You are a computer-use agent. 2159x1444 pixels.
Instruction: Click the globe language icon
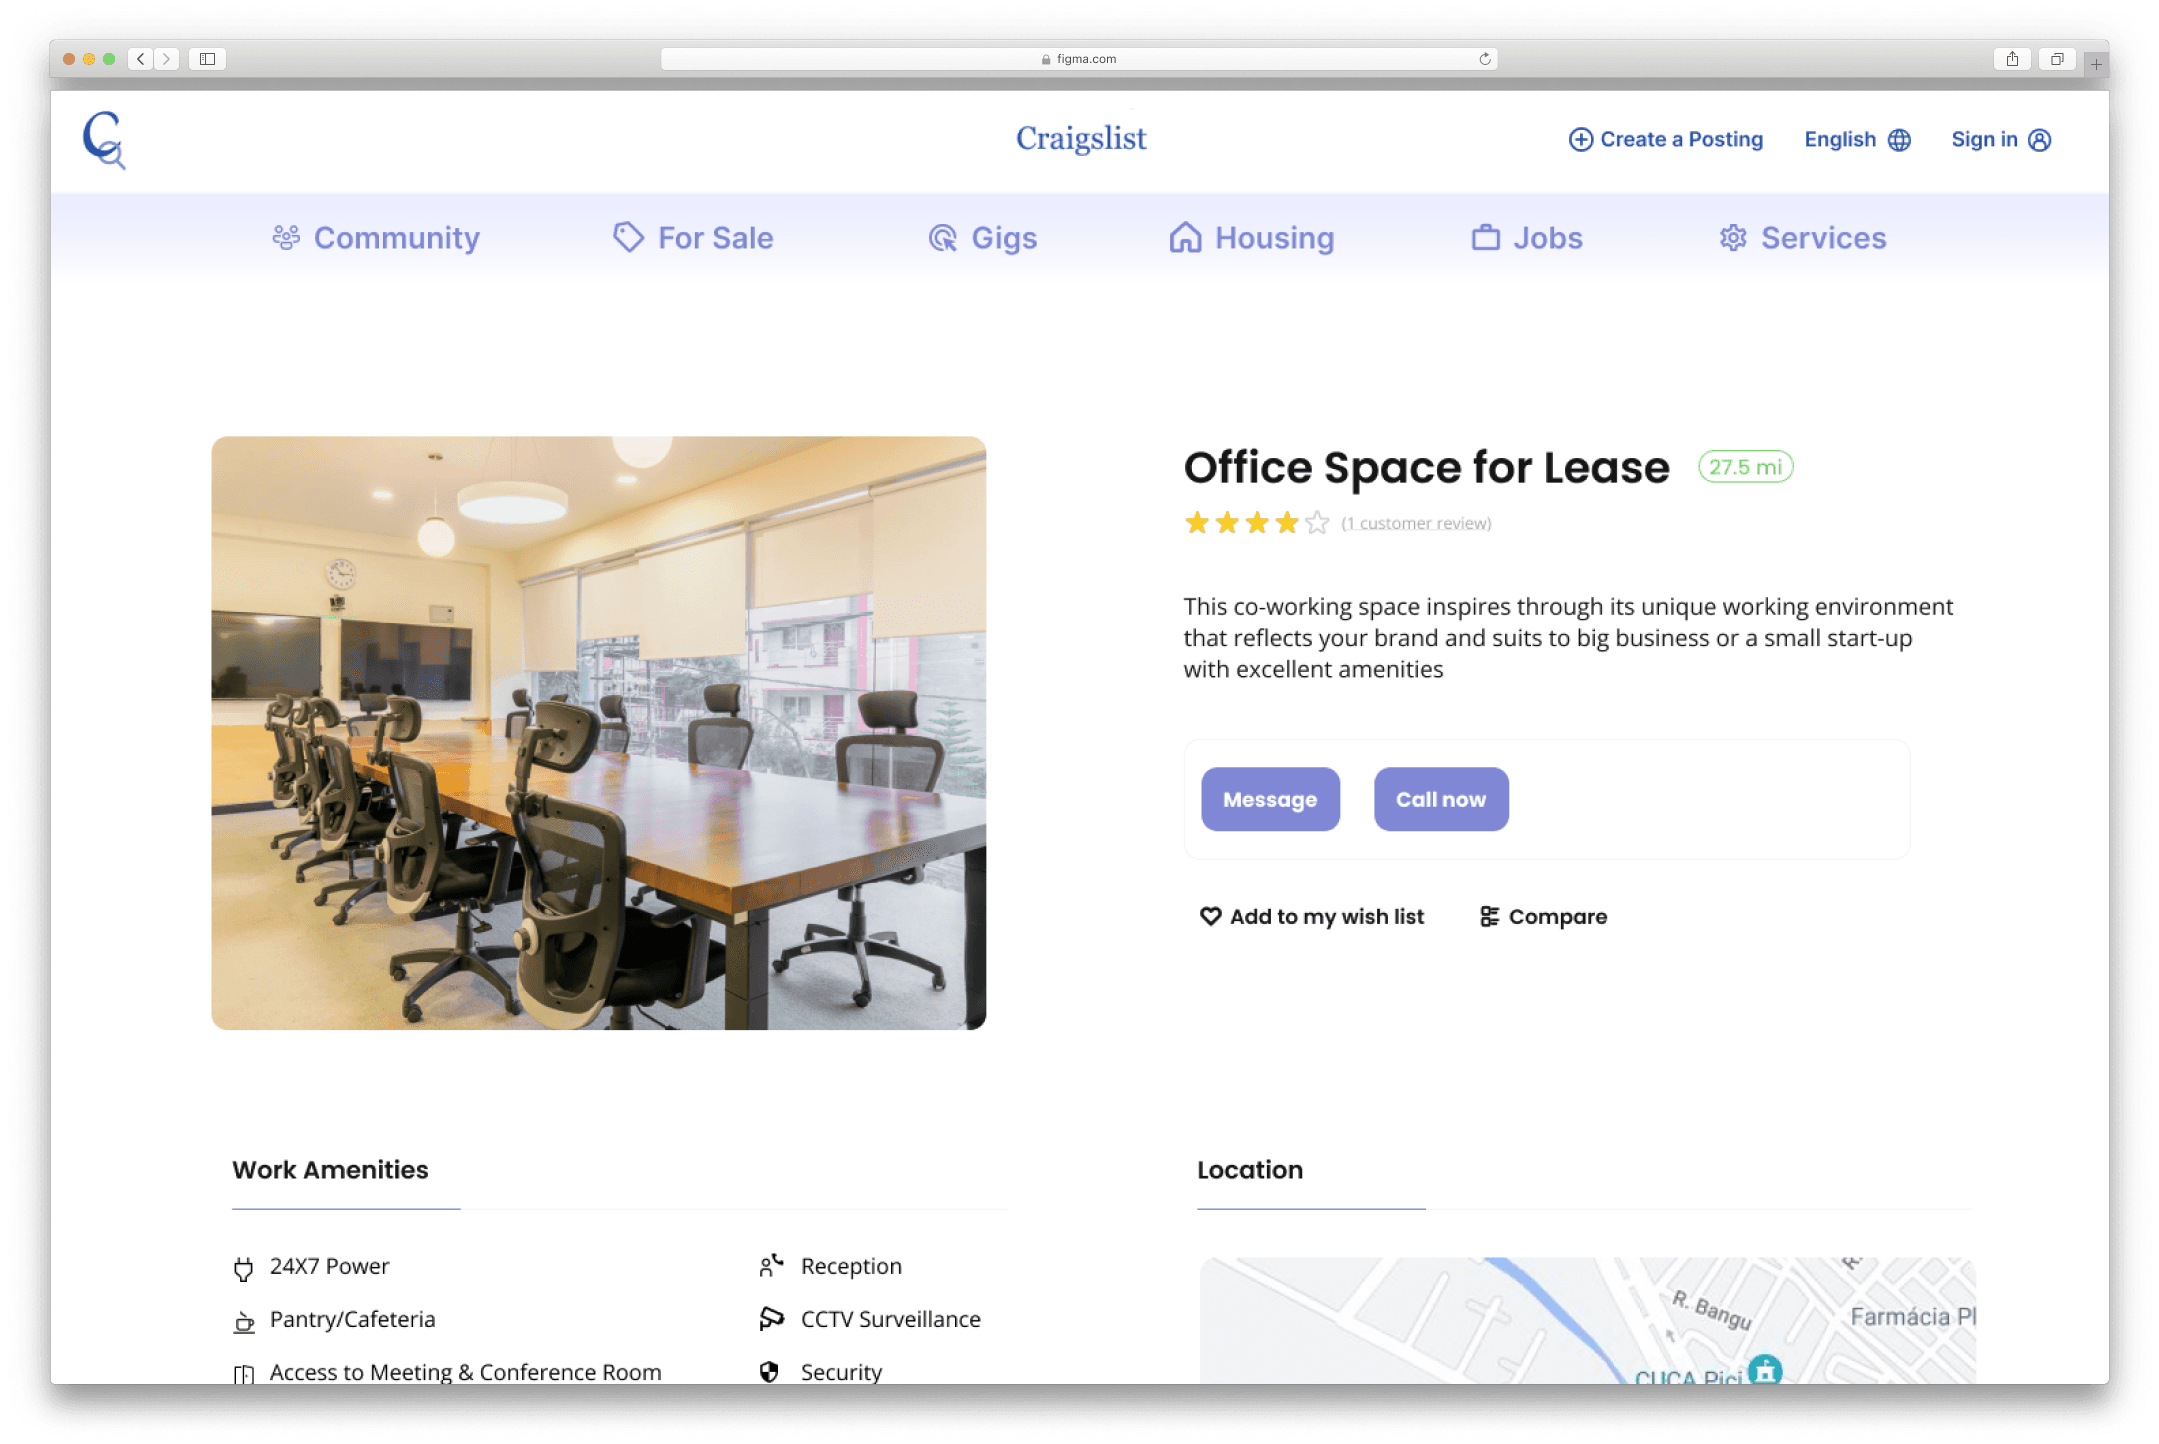coord(1899,140)
